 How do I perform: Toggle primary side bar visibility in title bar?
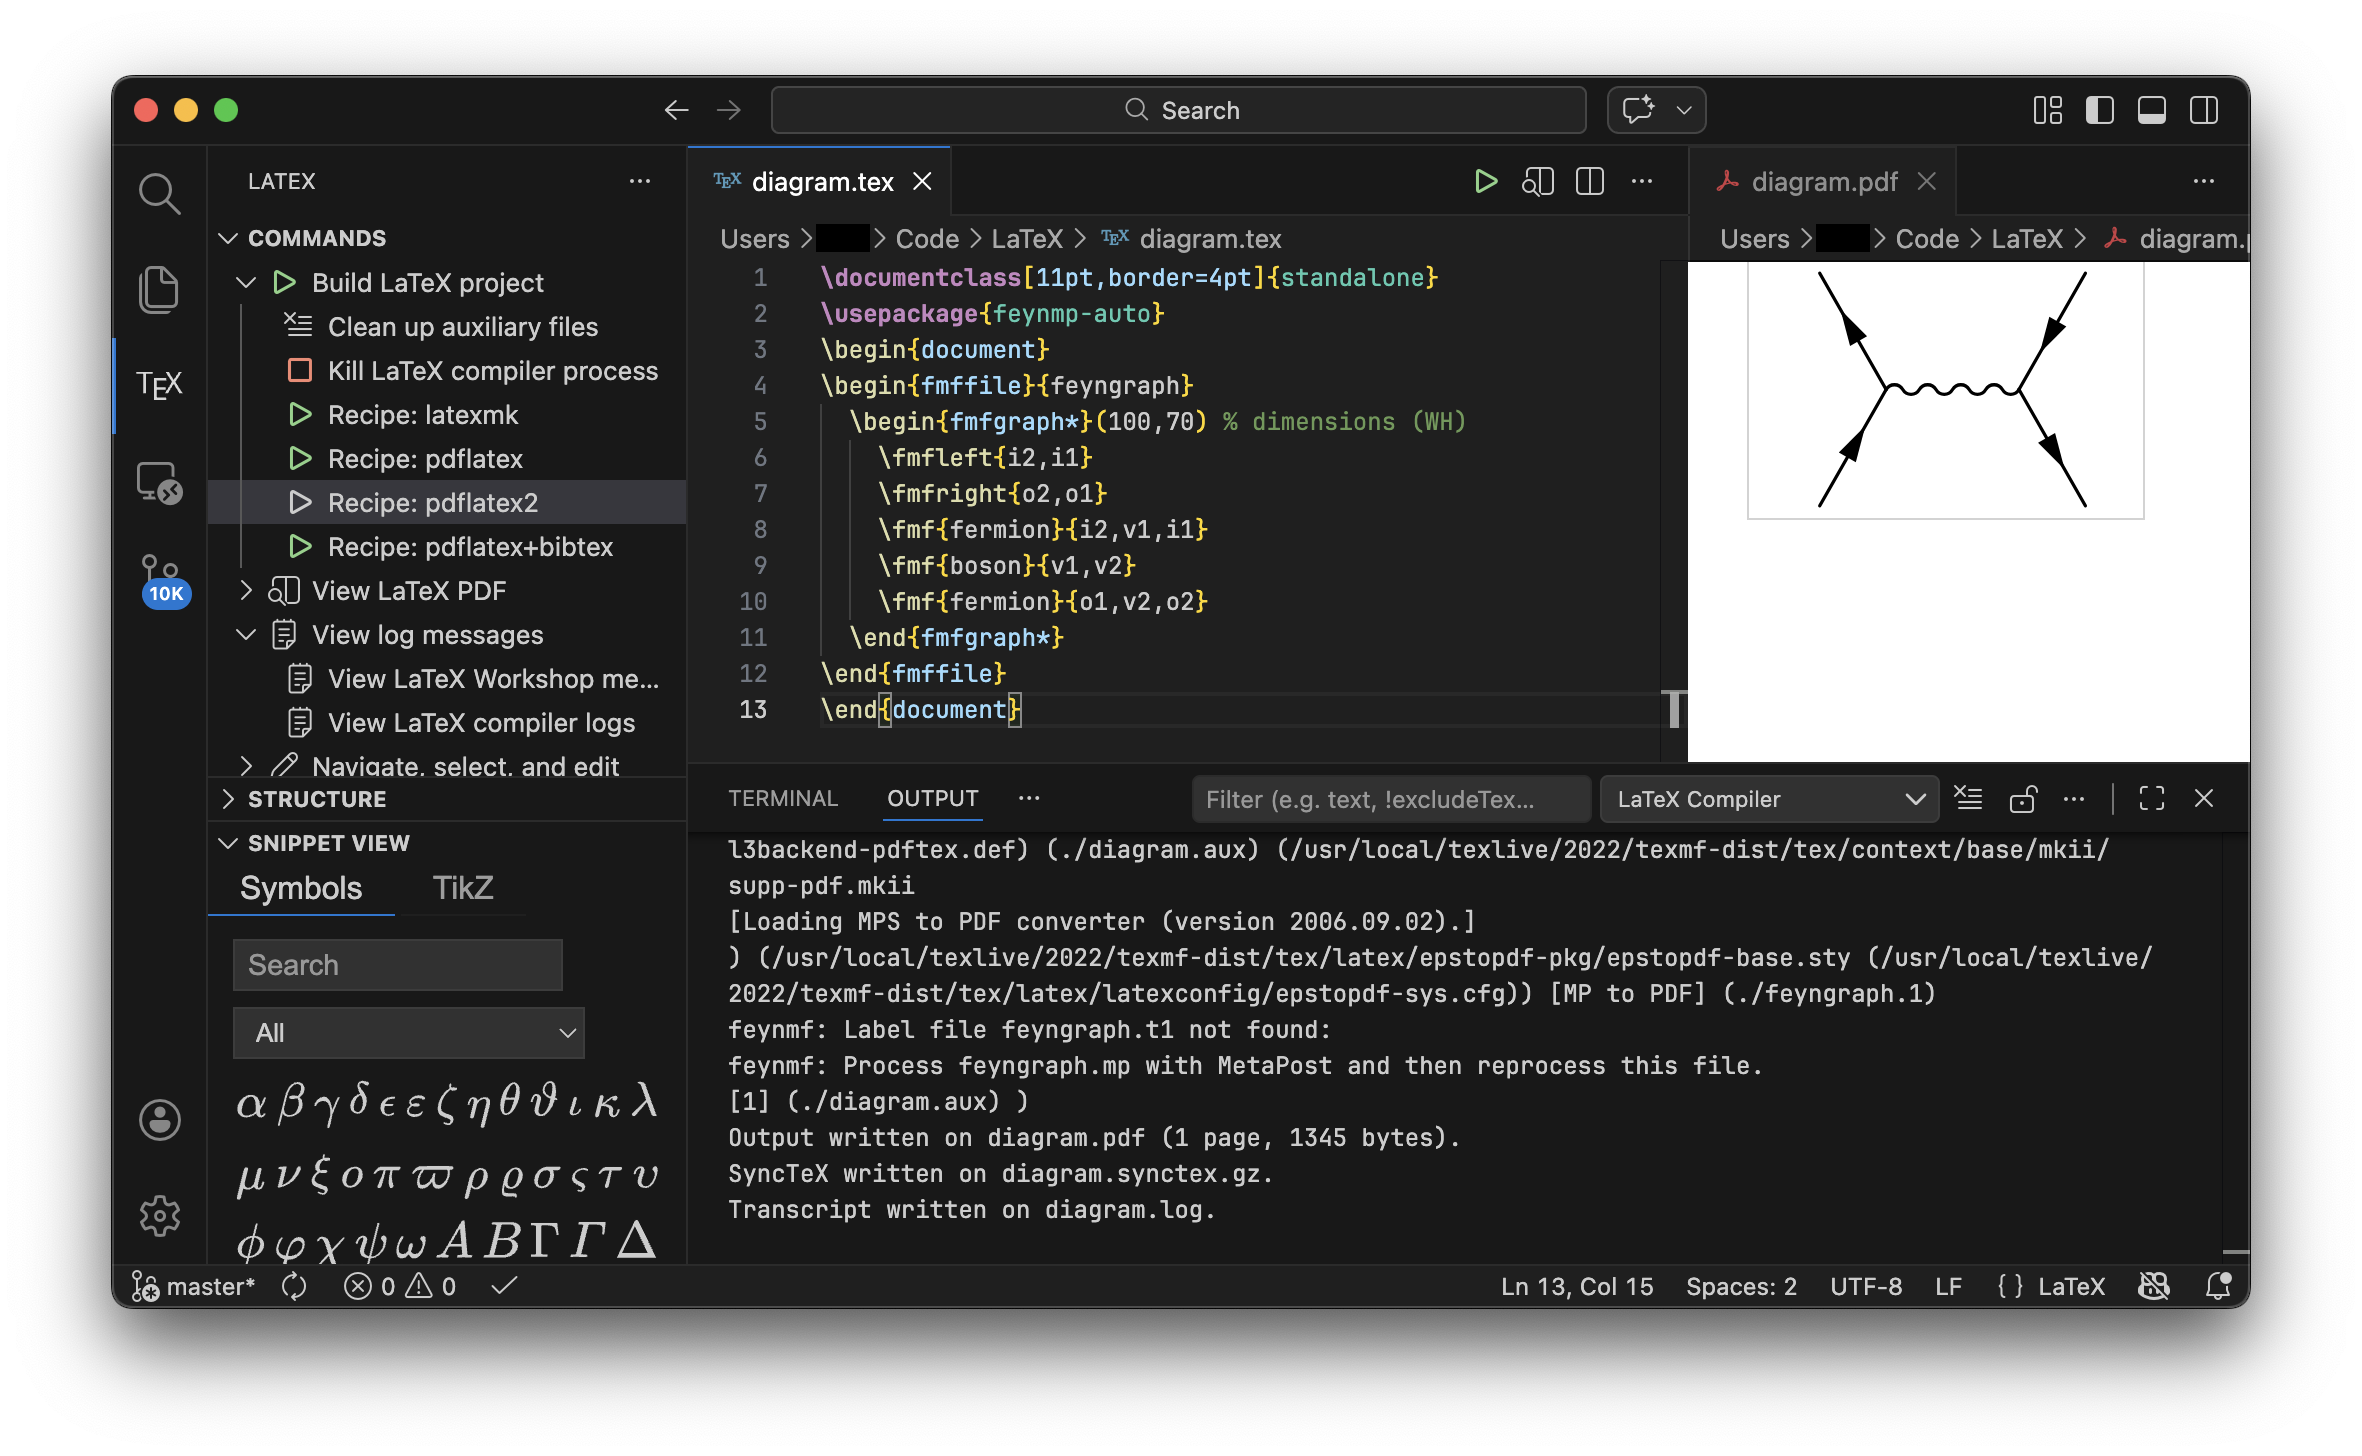coord(2099,110)
